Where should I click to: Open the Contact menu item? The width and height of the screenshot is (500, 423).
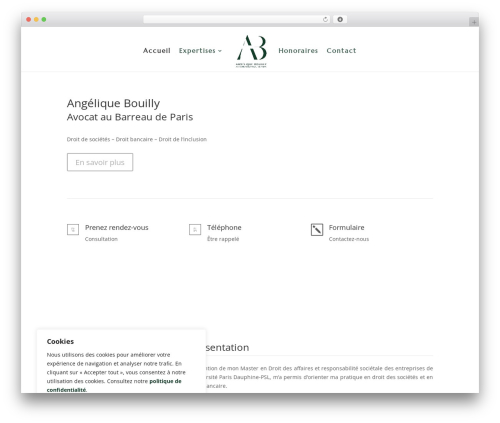pyautogui.click(x=341, y=51)
